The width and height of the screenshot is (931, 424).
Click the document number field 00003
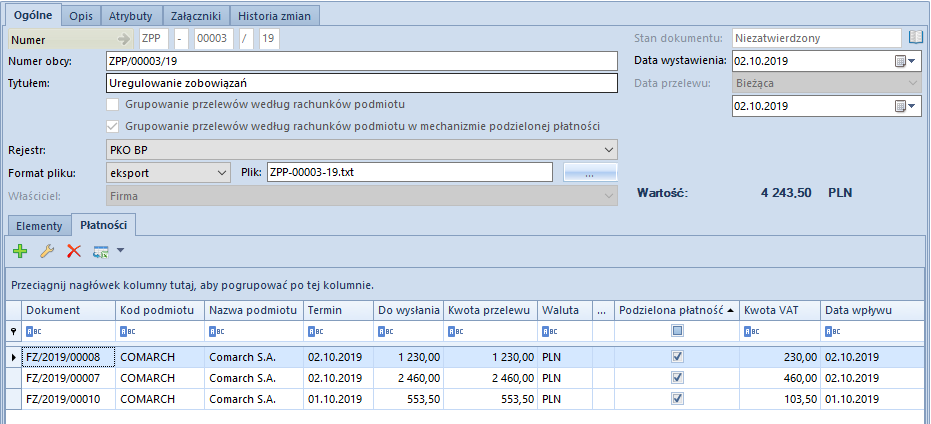click(214, 39)
